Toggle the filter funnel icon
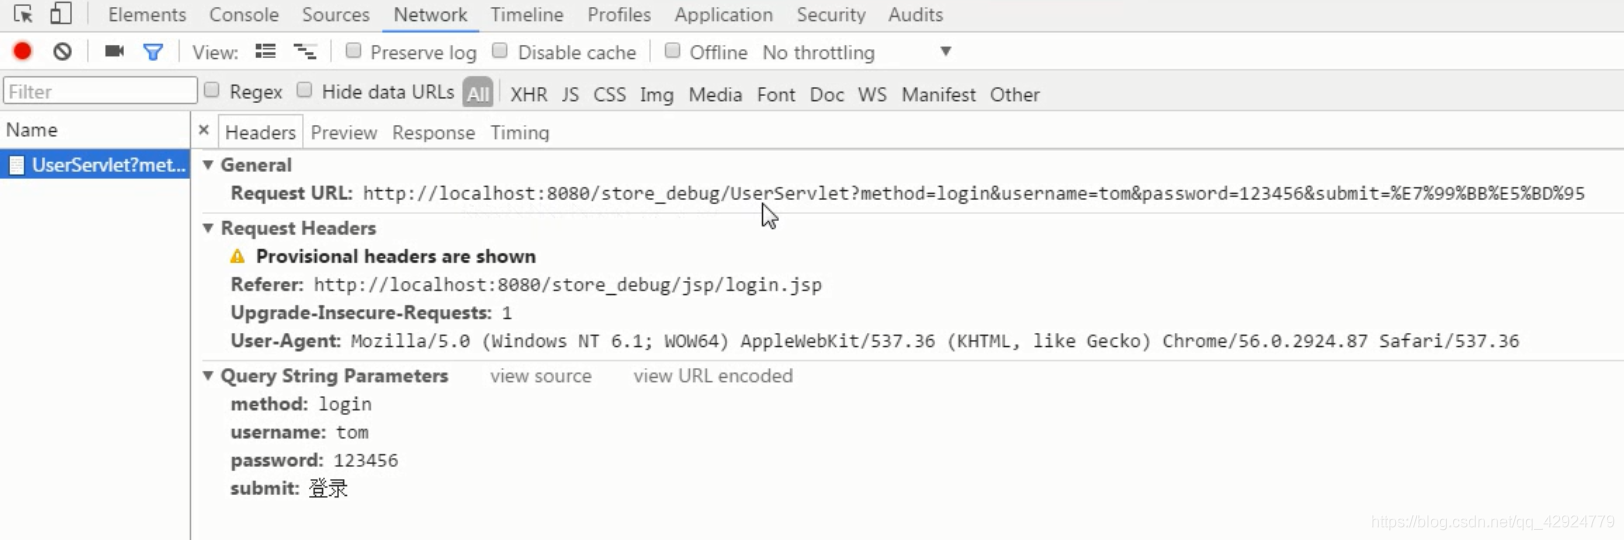 153,52
